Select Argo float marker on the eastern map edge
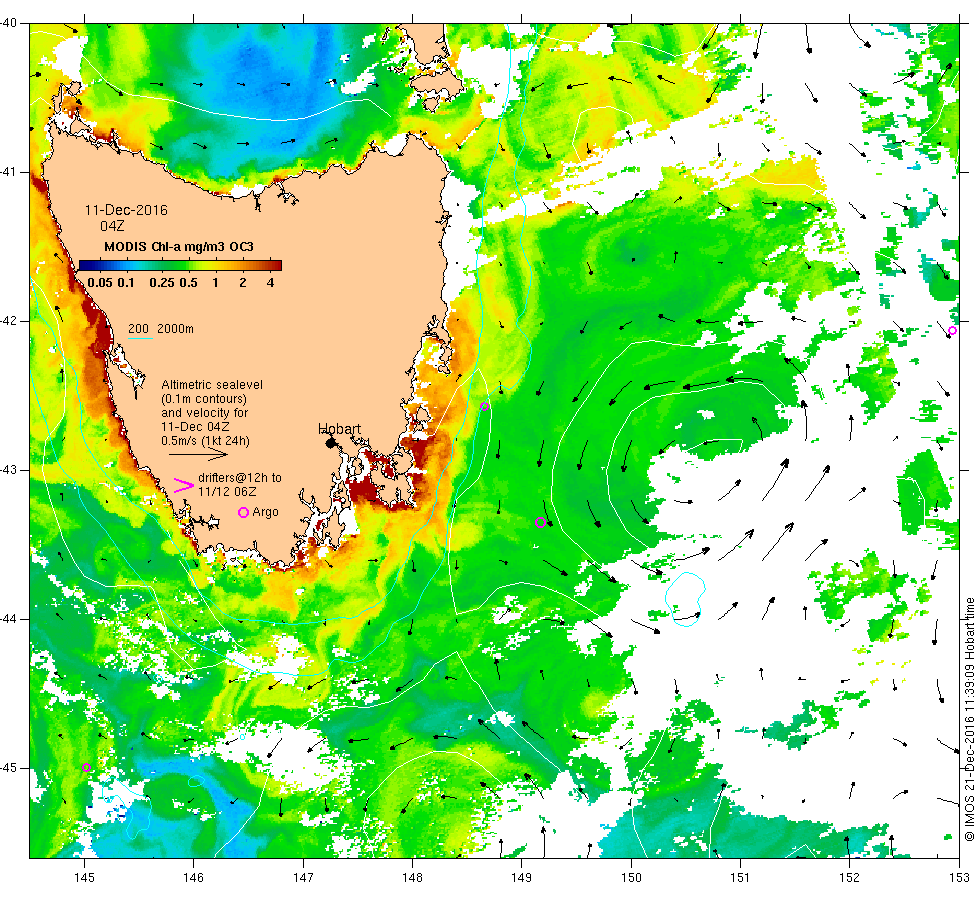980x900 pixels. click(952, 331)
